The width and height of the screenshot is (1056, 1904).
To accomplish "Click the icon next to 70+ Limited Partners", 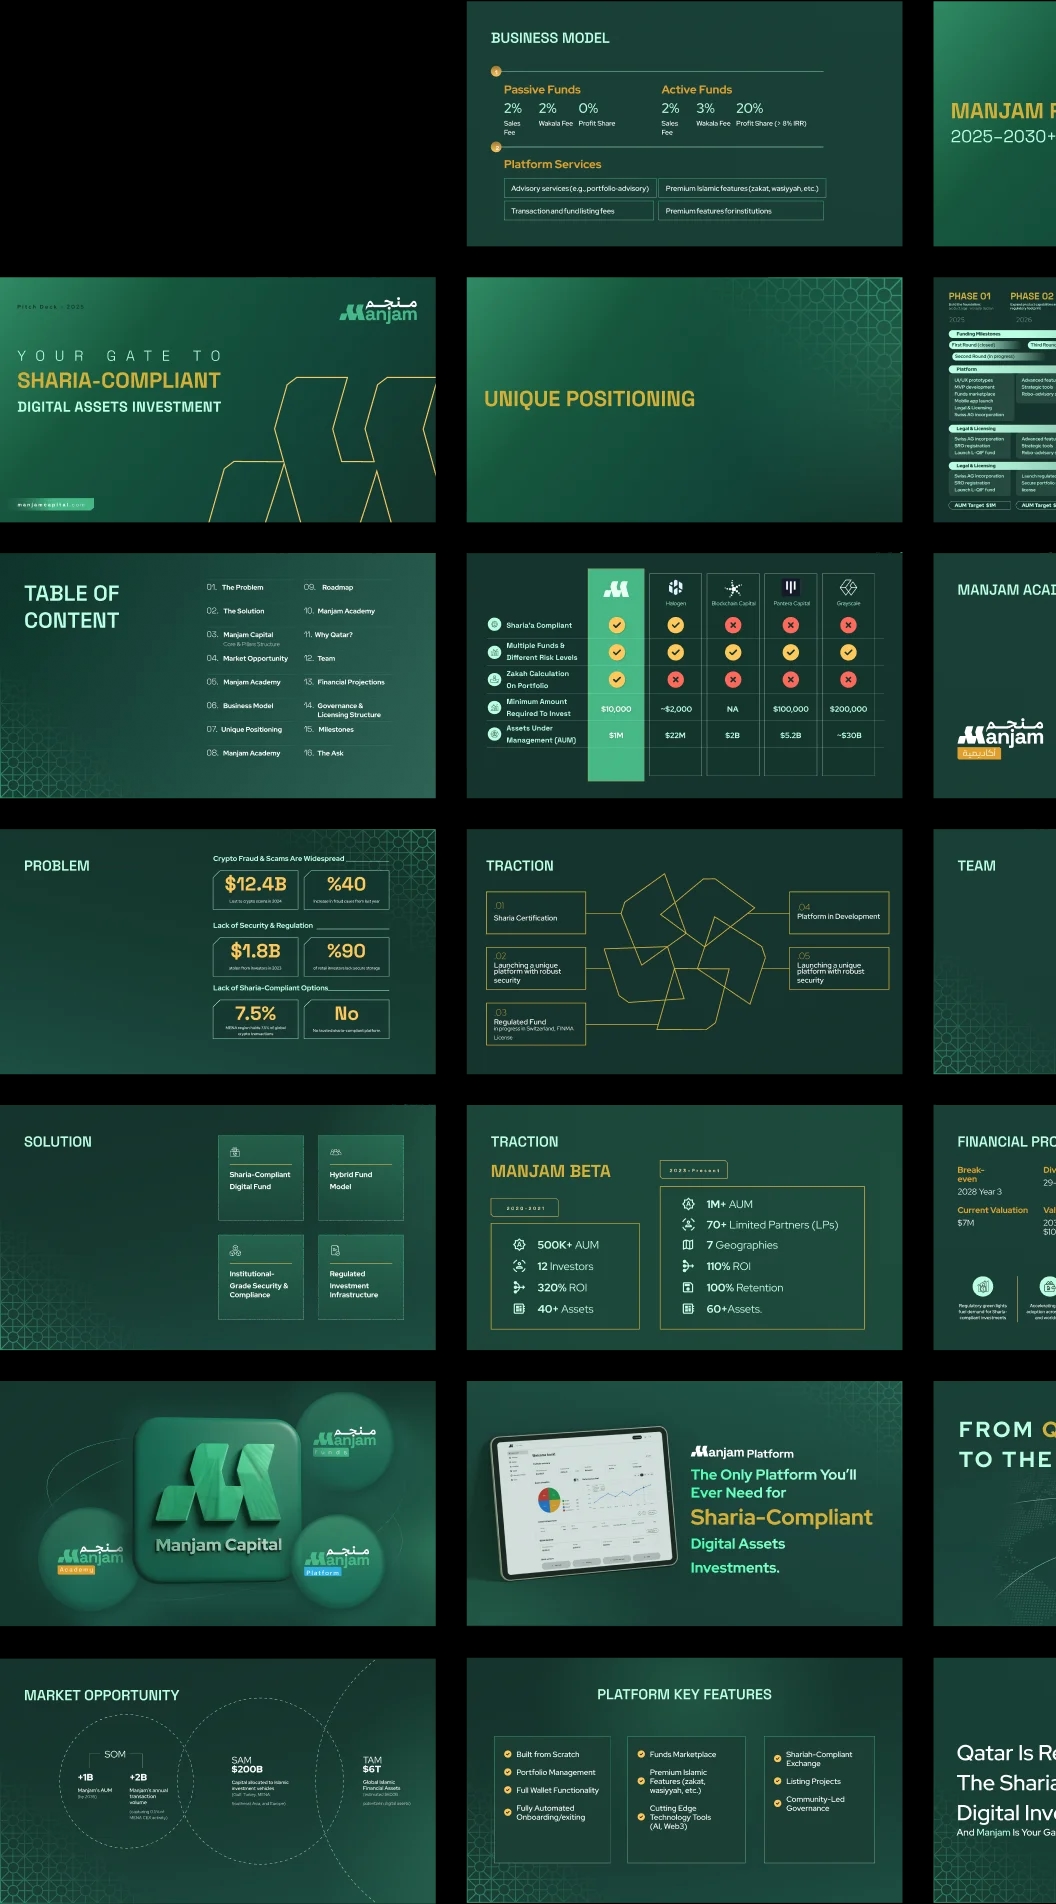I will pyautogui.click(x=688, y=1224).
